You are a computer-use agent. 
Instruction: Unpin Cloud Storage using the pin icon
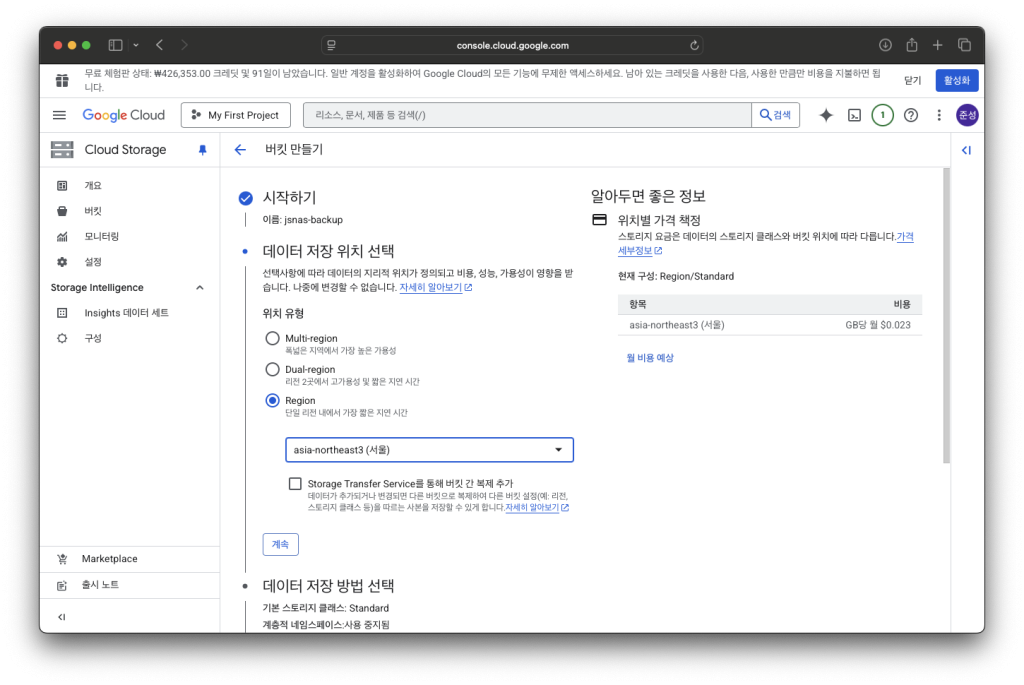point(202,150)
